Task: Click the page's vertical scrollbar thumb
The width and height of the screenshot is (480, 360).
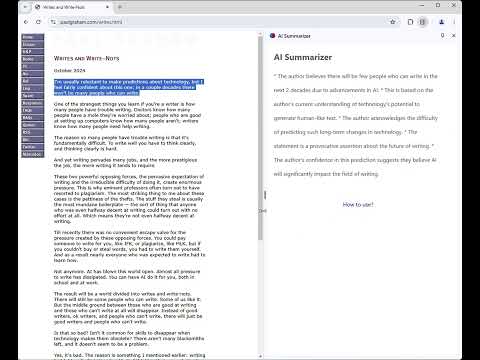Action: coord(260,138)
